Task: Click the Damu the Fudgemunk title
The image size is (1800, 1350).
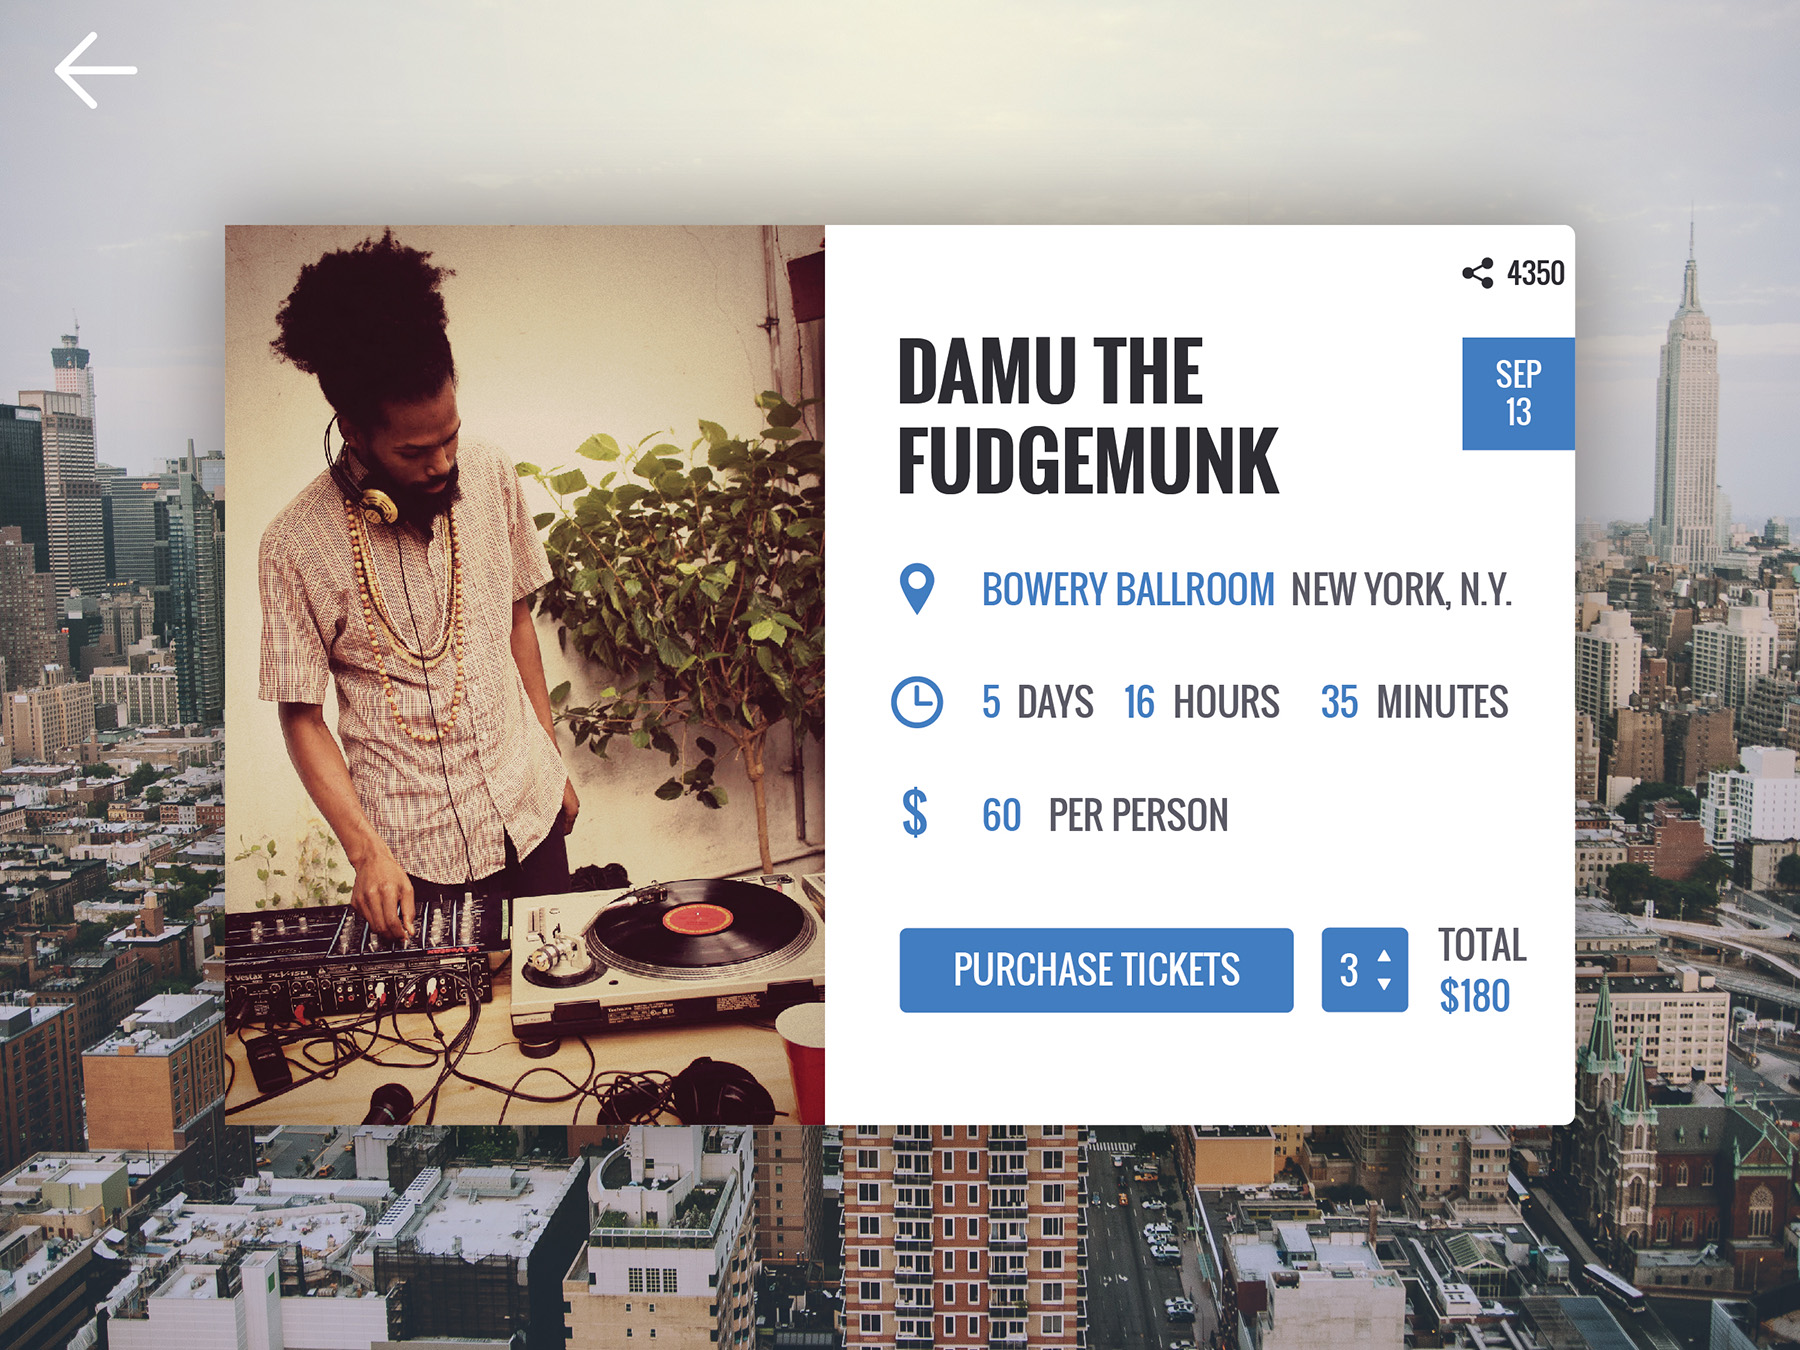Action: click(x=1088, y=416)
